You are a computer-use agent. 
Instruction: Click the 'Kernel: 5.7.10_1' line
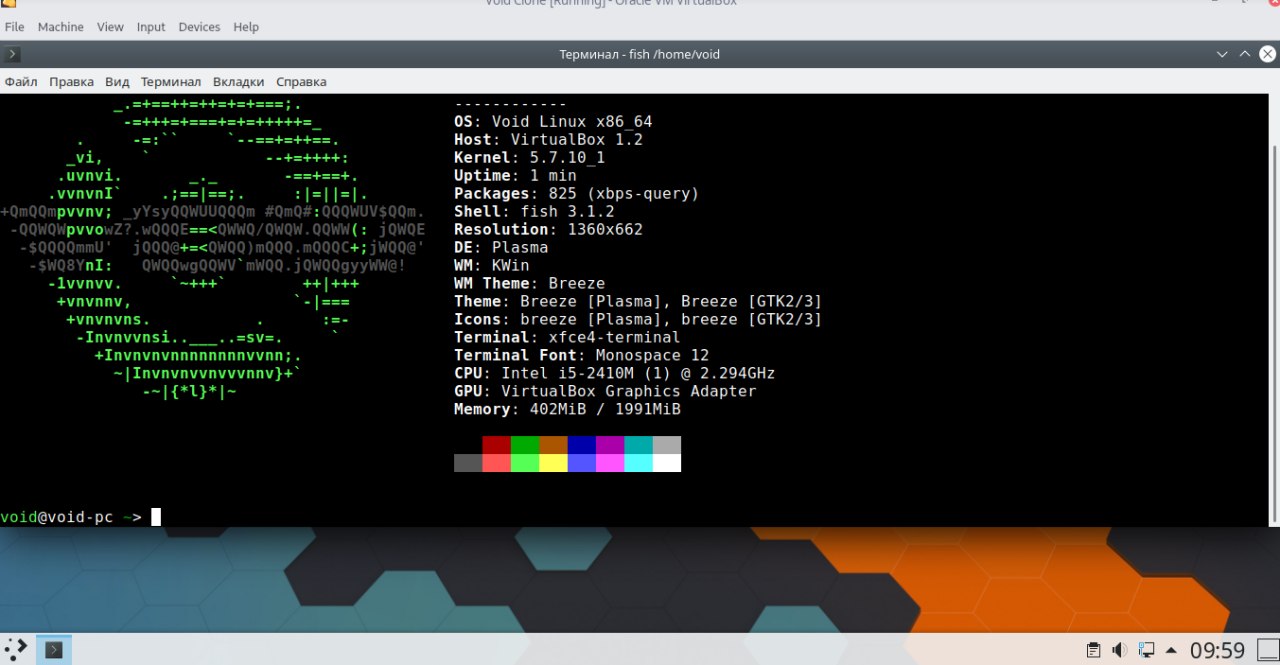tap(529, 158)
